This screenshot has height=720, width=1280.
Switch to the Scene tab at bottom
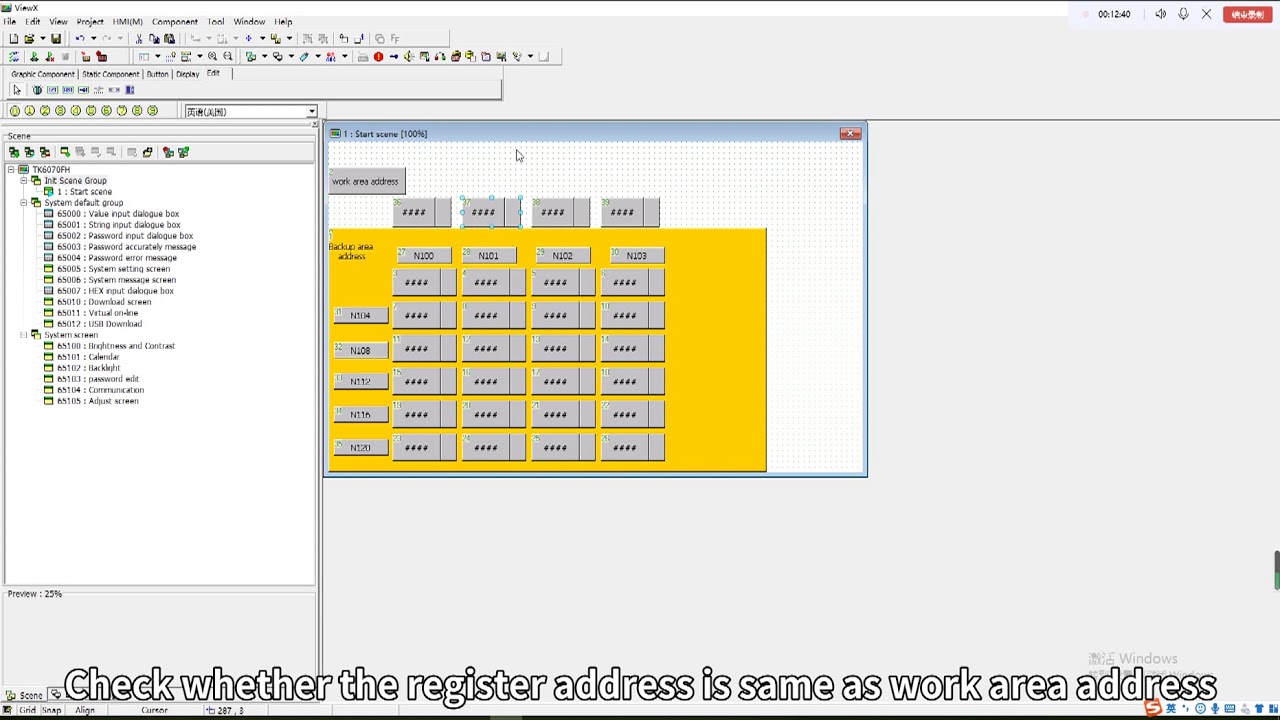pyautogui.click(x=25, y=695)
